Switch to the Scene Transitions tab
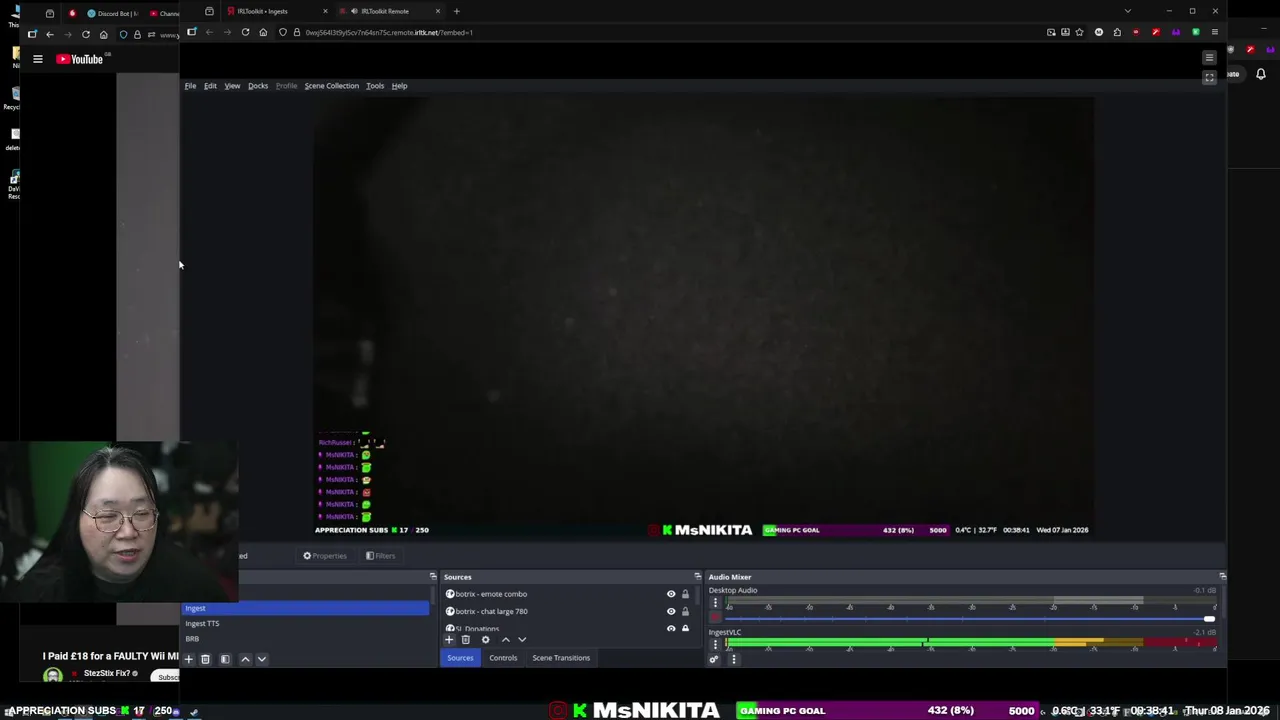The width and height of the screenshot is (1280, 720). coord(561,658)
